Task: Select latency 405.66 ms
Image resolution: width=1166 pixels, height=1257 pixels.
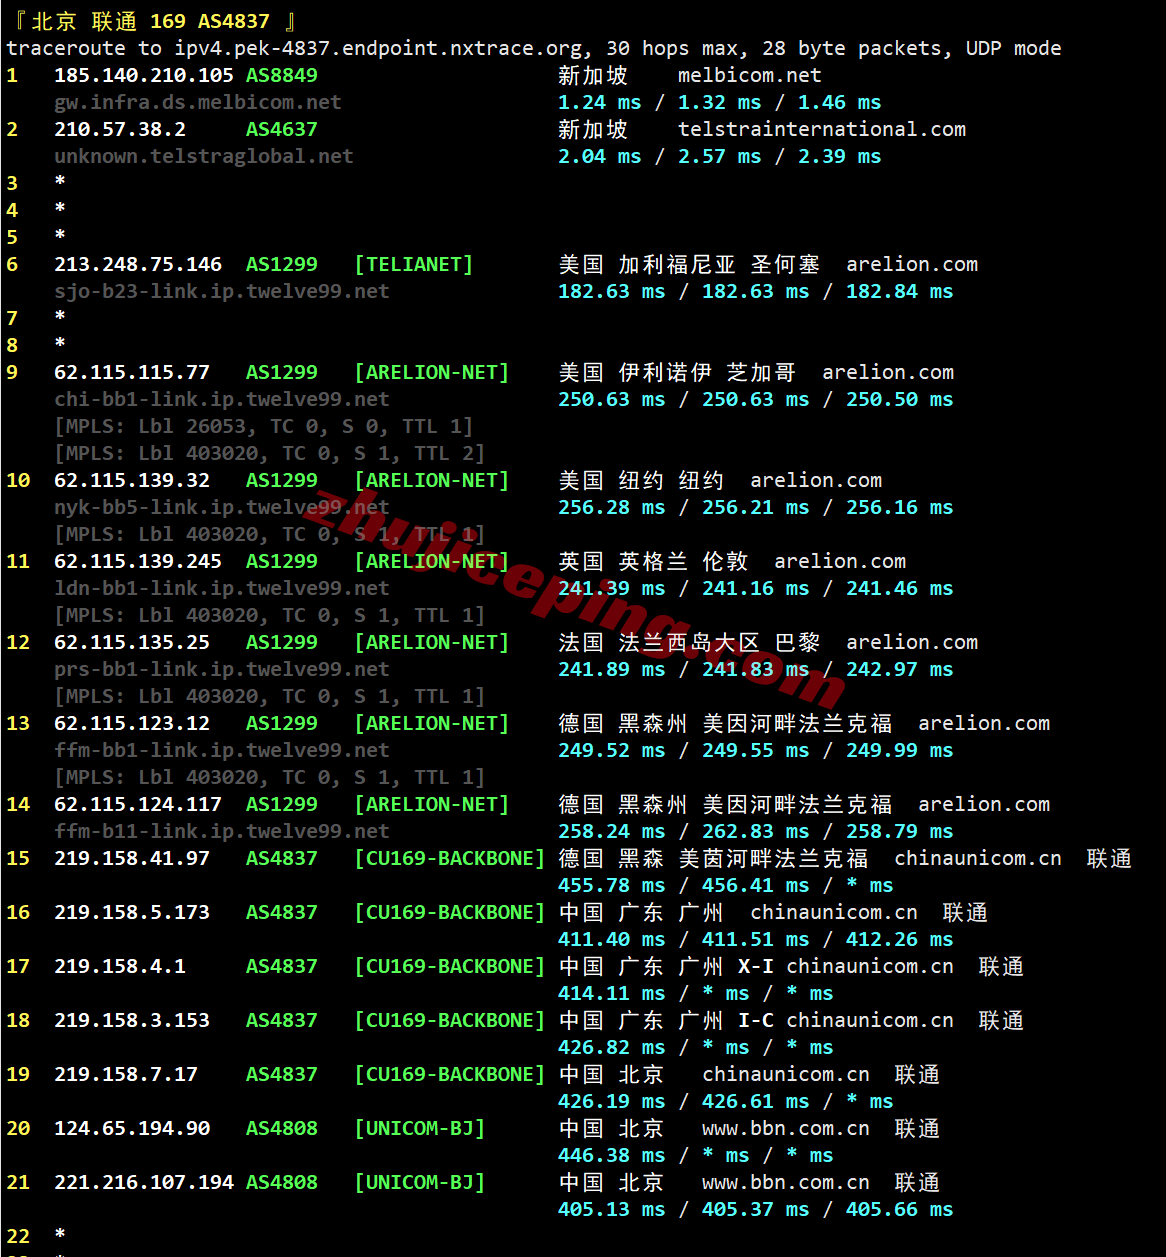Action: coord(900,1209)
